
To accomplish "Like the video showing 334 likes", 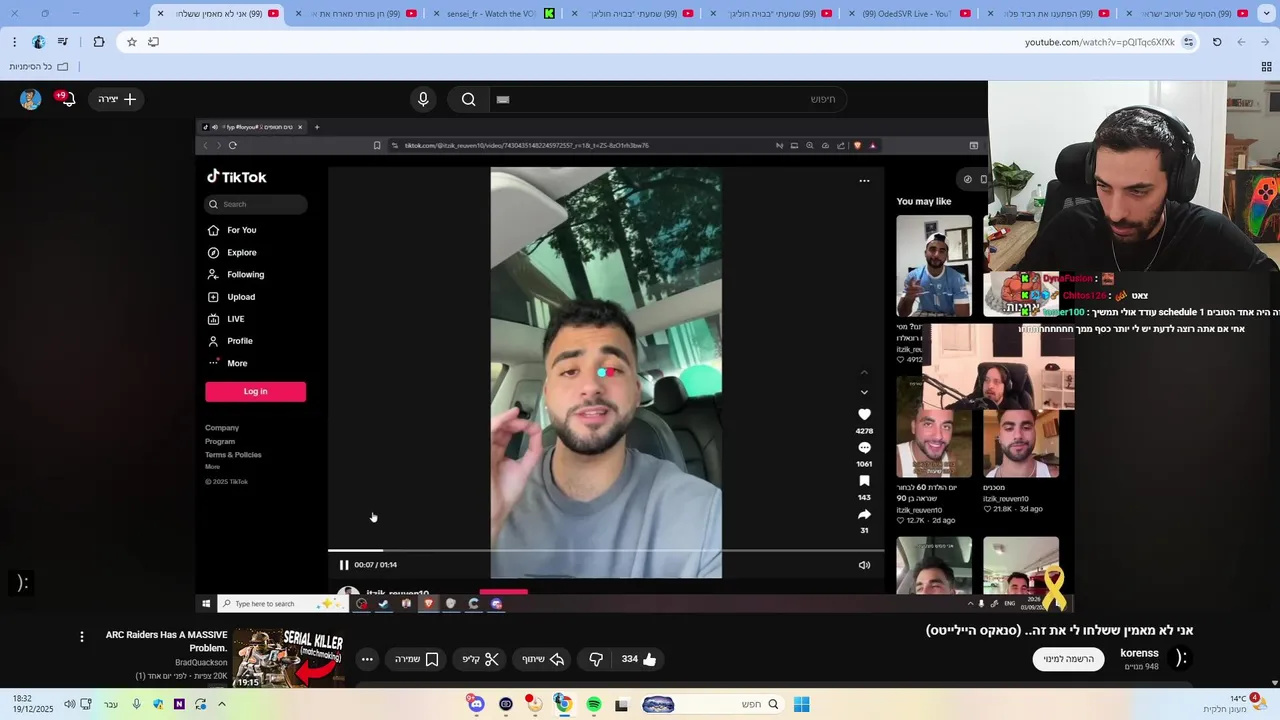I will [639, 659].
